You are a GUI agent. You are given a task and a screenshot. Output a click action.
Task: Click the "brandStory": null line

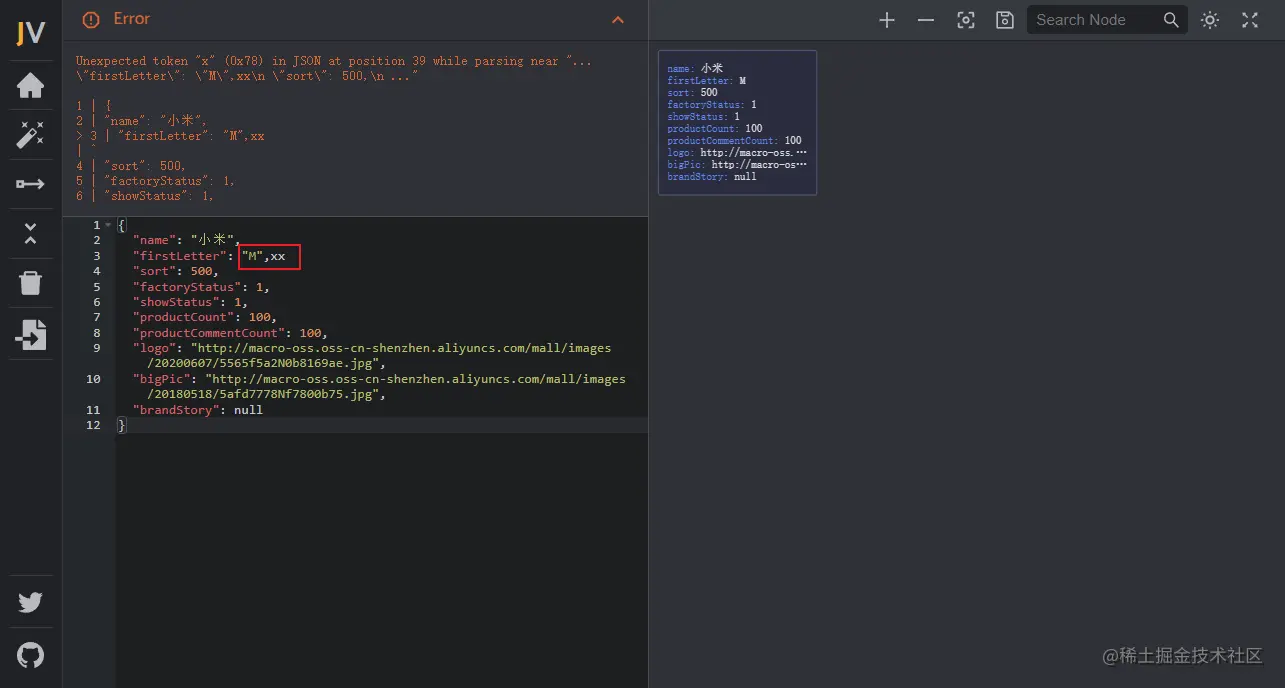click(198, 410)
